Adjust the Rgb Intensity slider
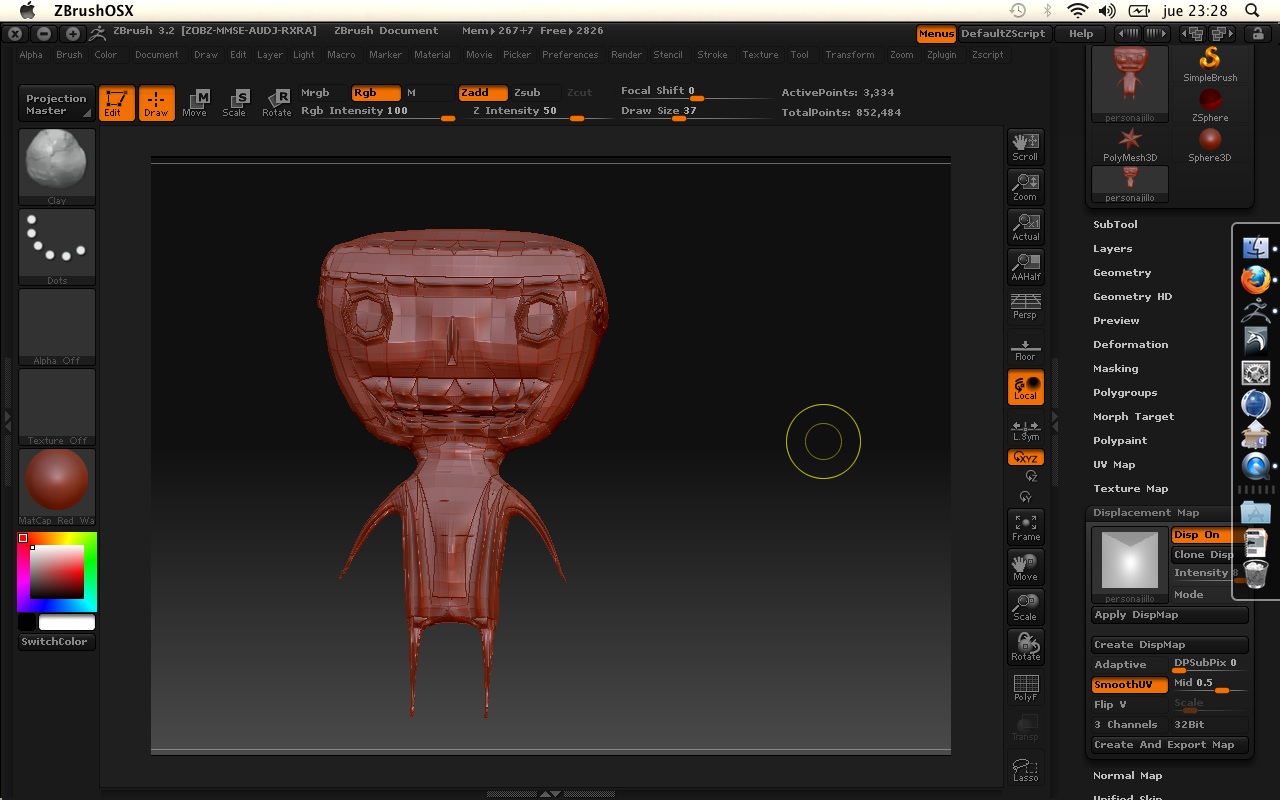Screen dimensions: 1280x800 point(377,111)
